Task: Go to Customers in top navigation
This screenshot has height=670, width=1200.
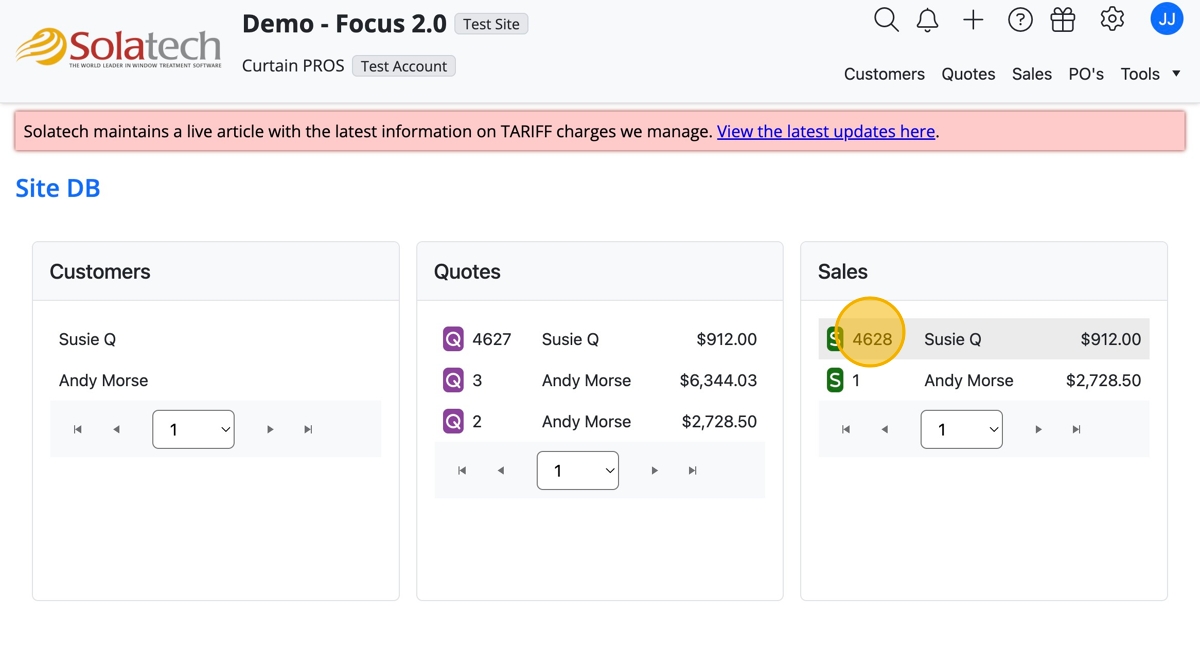Action: [884, 74]
